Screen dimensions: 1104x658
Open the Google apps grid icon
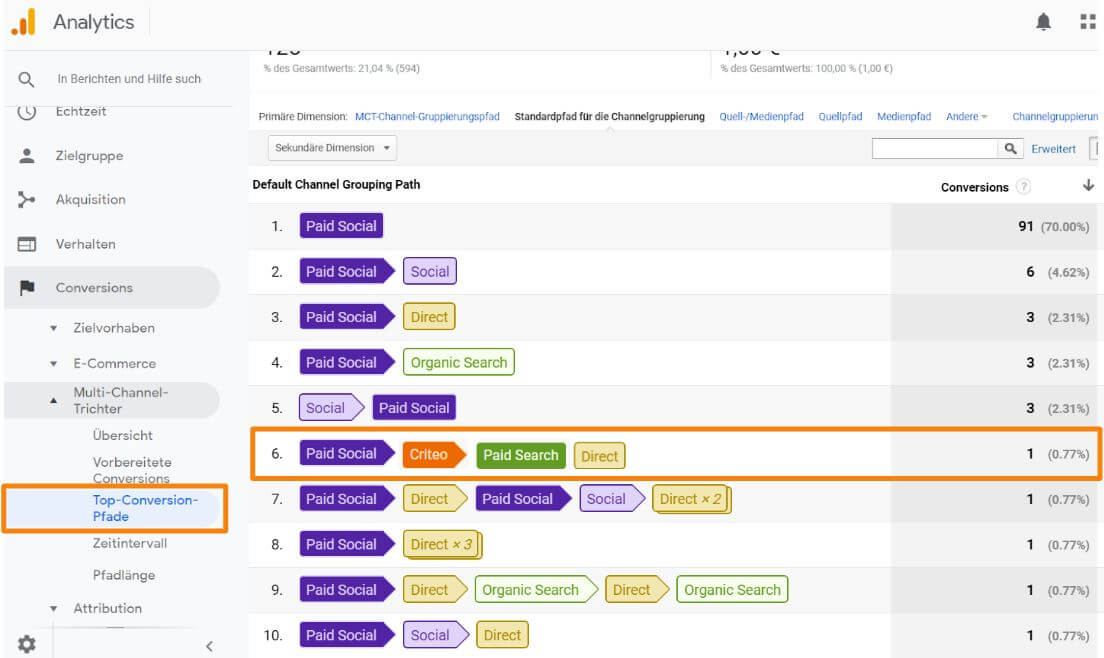(x=1088, y=22)
